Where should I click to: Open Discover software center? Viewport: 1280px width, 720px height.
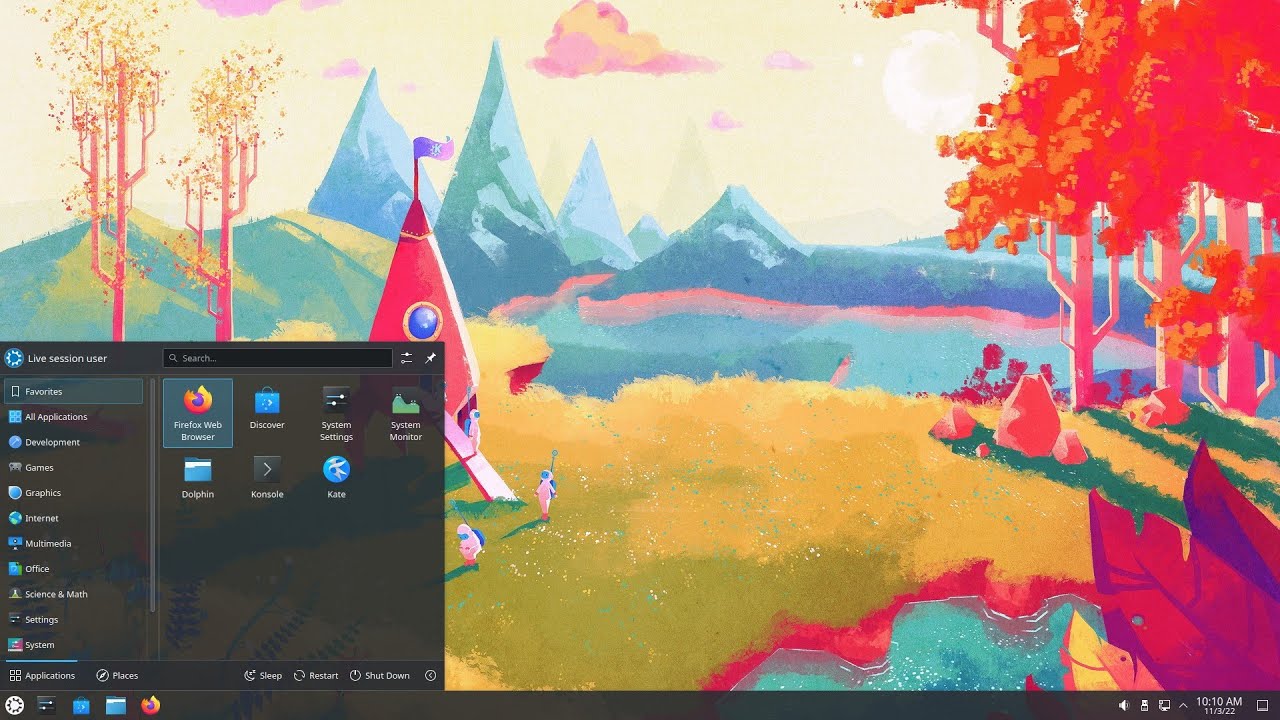pyautogui.click(x=267, y=413)
